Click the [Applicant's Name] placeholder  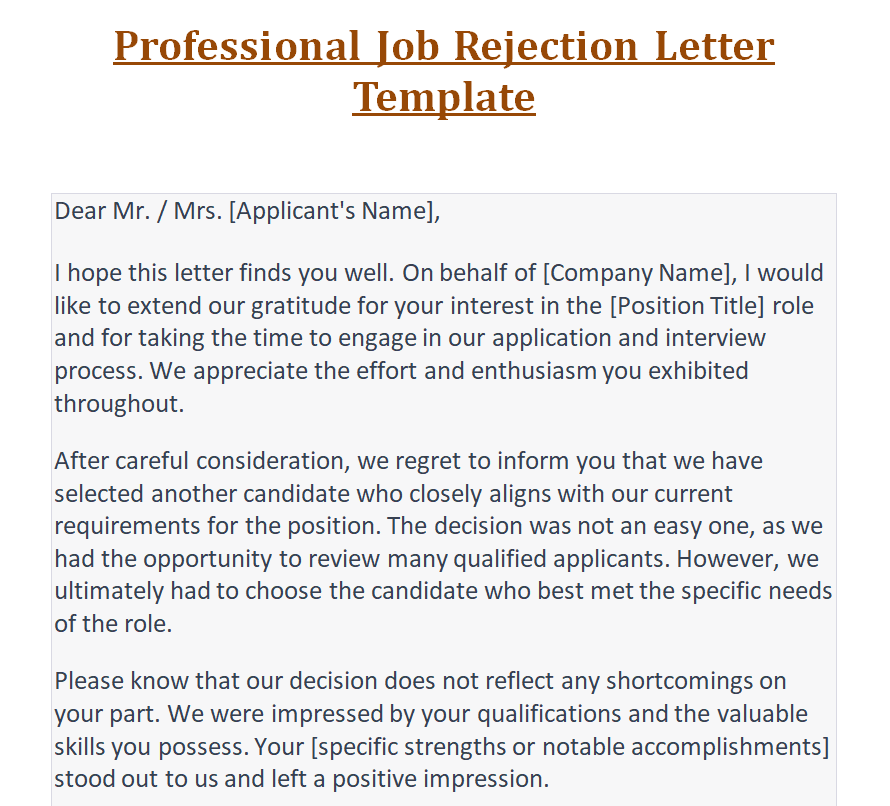click(x=332, y=211)
